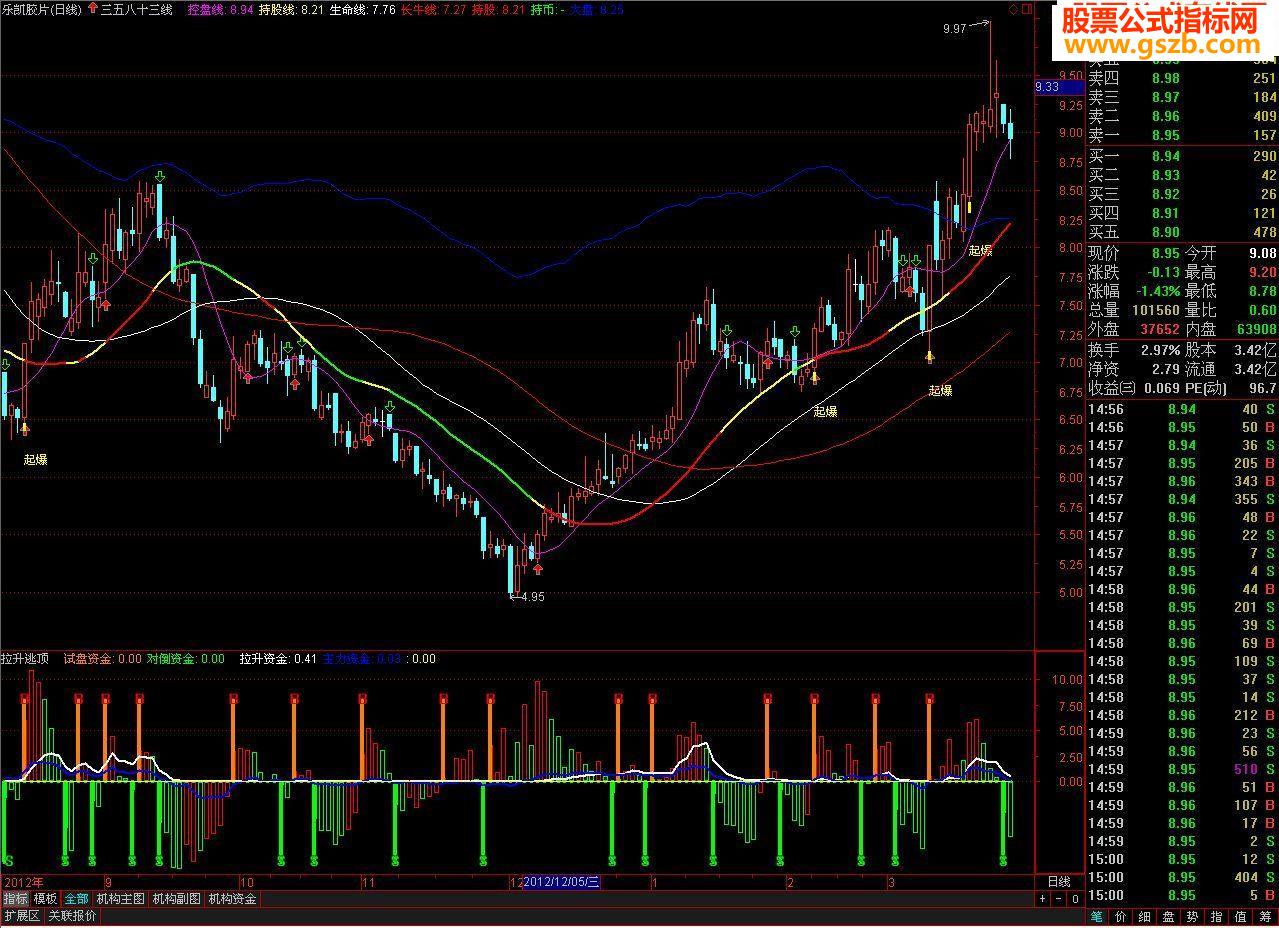Viewport: 1279px width, 928px height.
Task: Click the 换手 2.97% value
Action: pos(1160,350)
